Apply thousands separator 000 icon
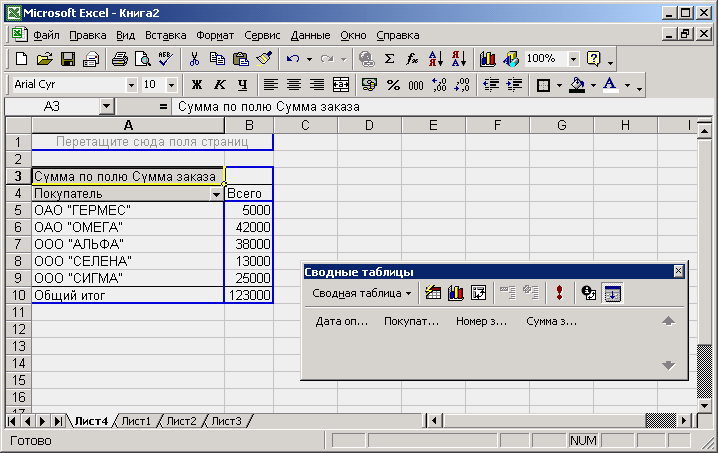Screen dimensions: 718x453 pyautogui.click(x=416, y=85)
